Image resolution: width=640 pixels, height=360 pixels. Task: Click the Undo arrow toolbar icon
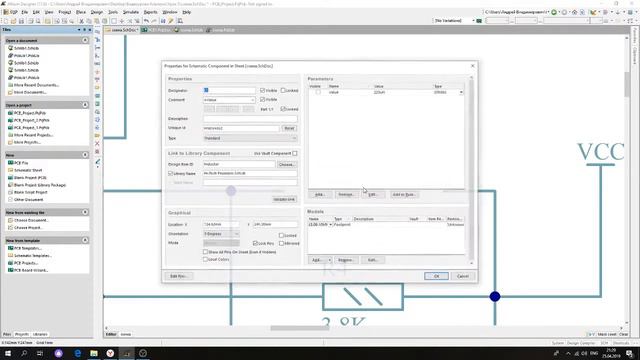[147, 21]
